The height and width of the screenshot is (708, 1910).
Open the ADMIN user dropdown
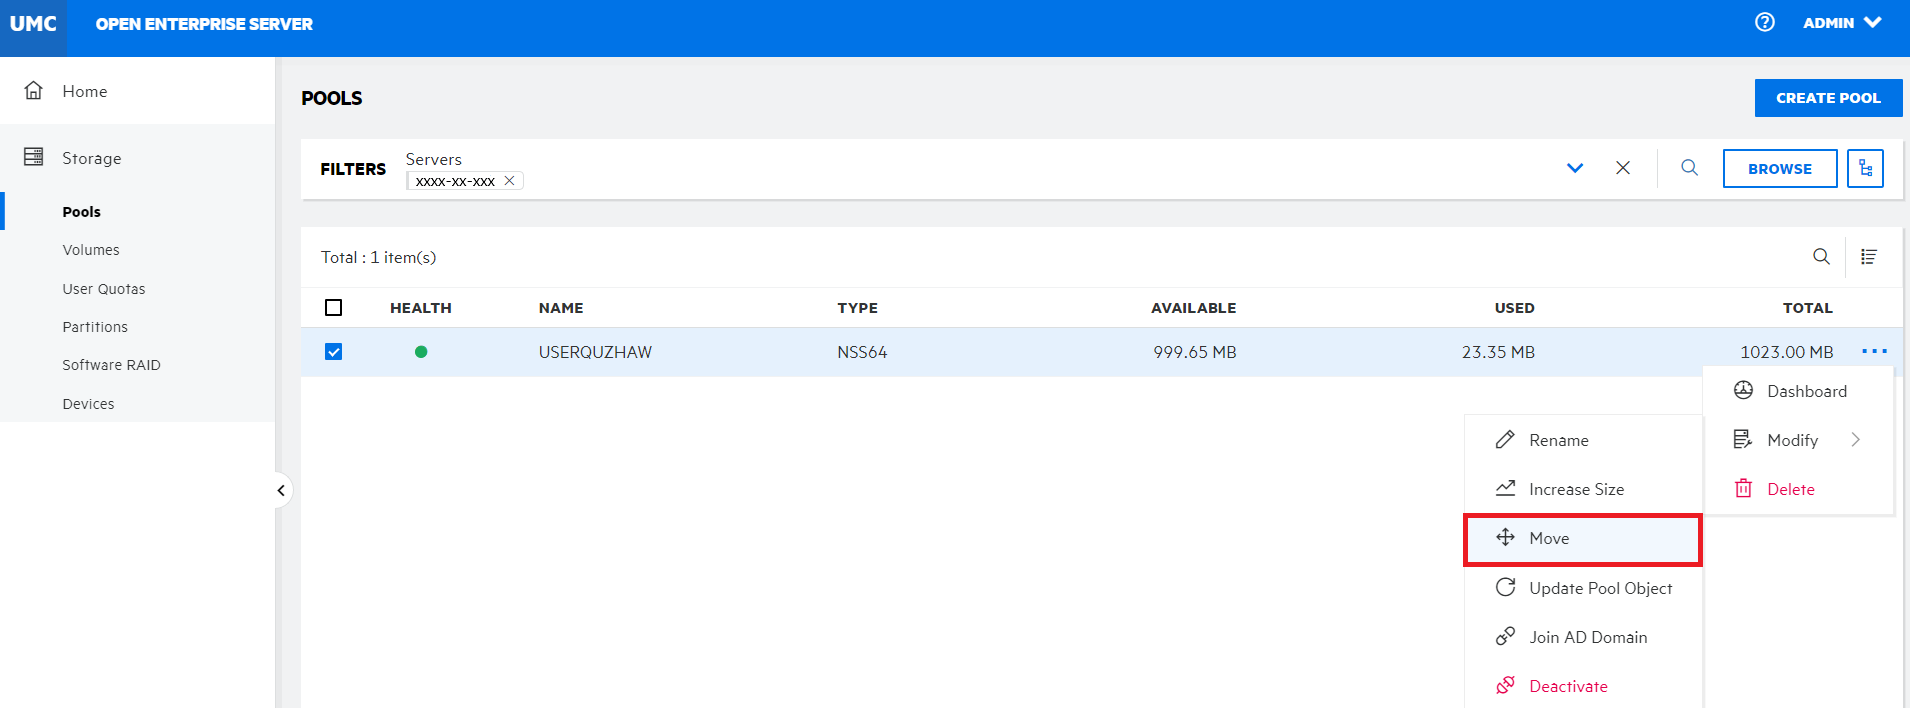click(1841, 23)
